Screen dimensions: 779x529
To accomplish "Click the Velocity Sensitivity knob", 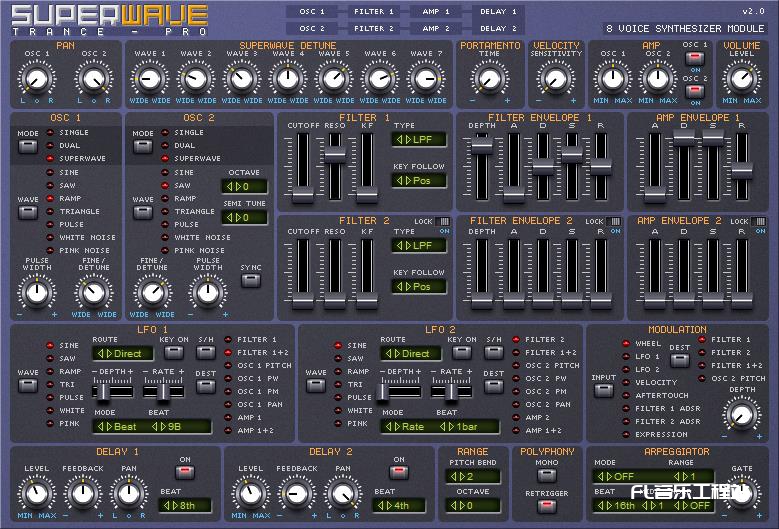I will [555, 78].
